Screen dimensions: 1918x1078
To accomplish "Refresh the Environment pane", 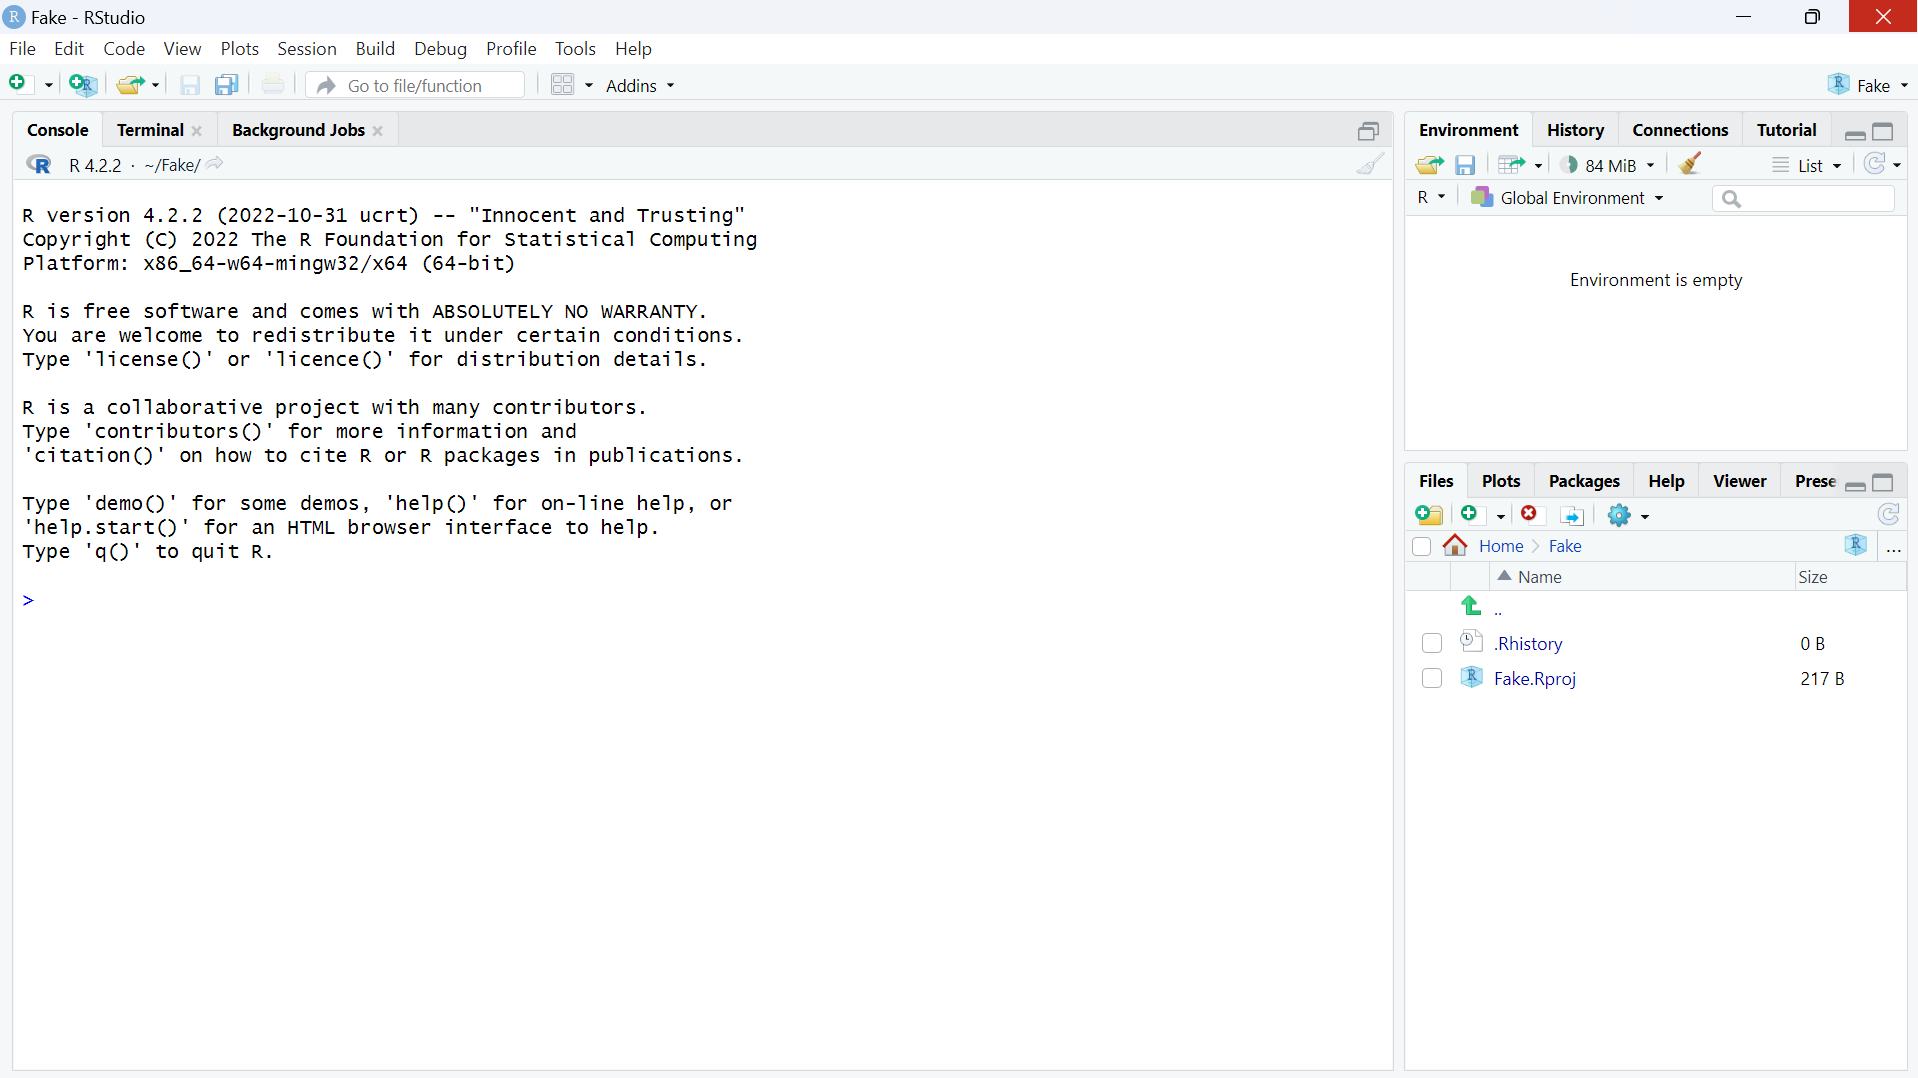I will tap(1875, 164).
